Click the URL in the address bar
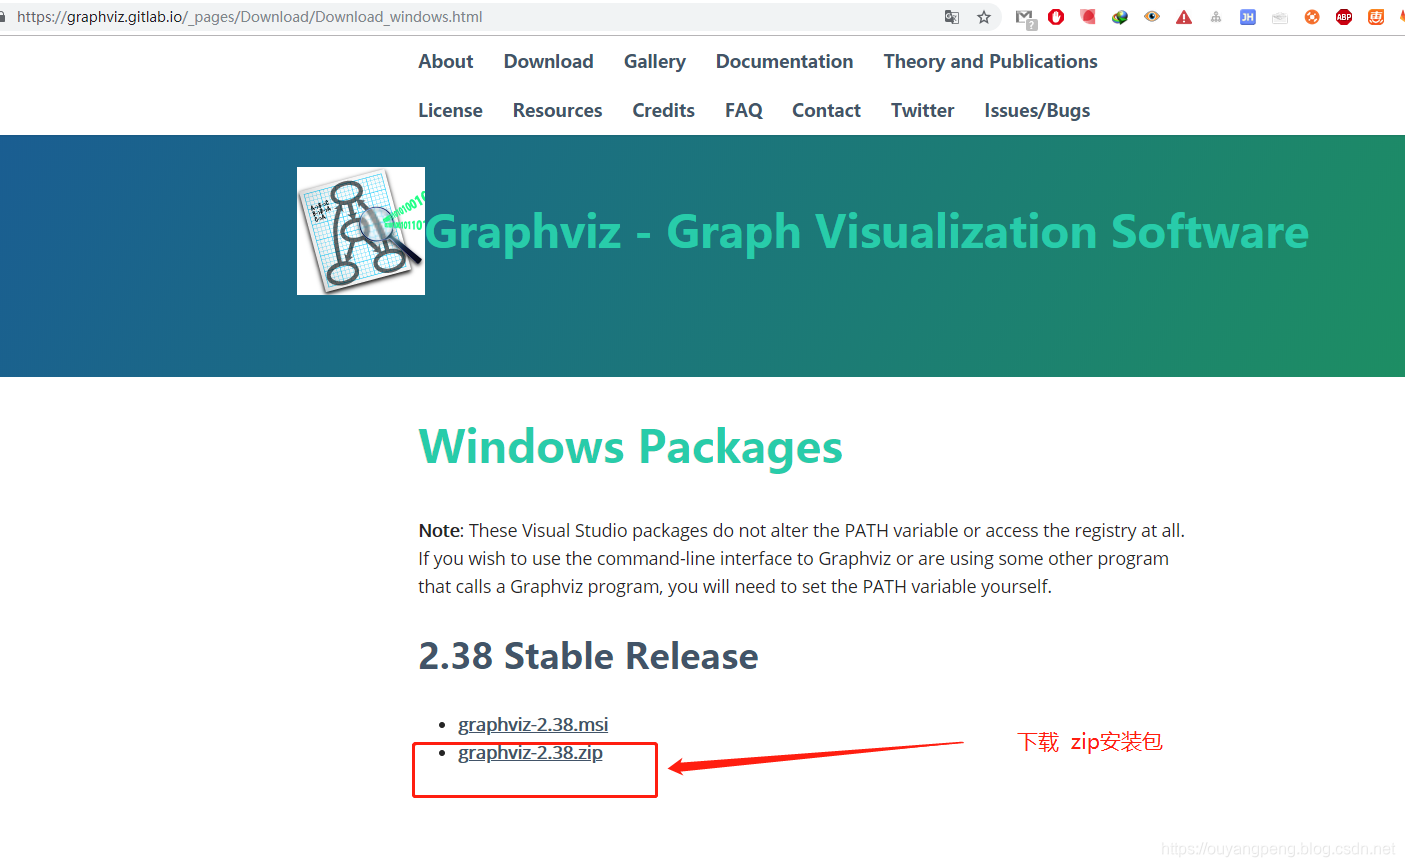 (250, 17)
